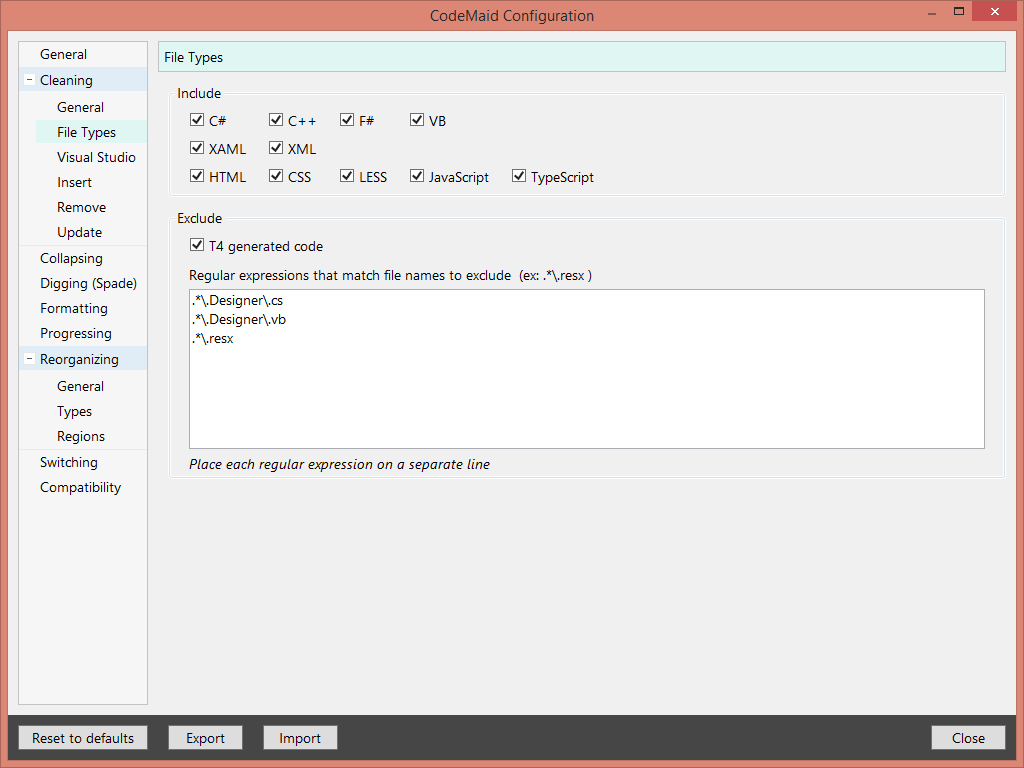
Task: Open the Visual Studio cleaning page
Action: coord(96,157)
